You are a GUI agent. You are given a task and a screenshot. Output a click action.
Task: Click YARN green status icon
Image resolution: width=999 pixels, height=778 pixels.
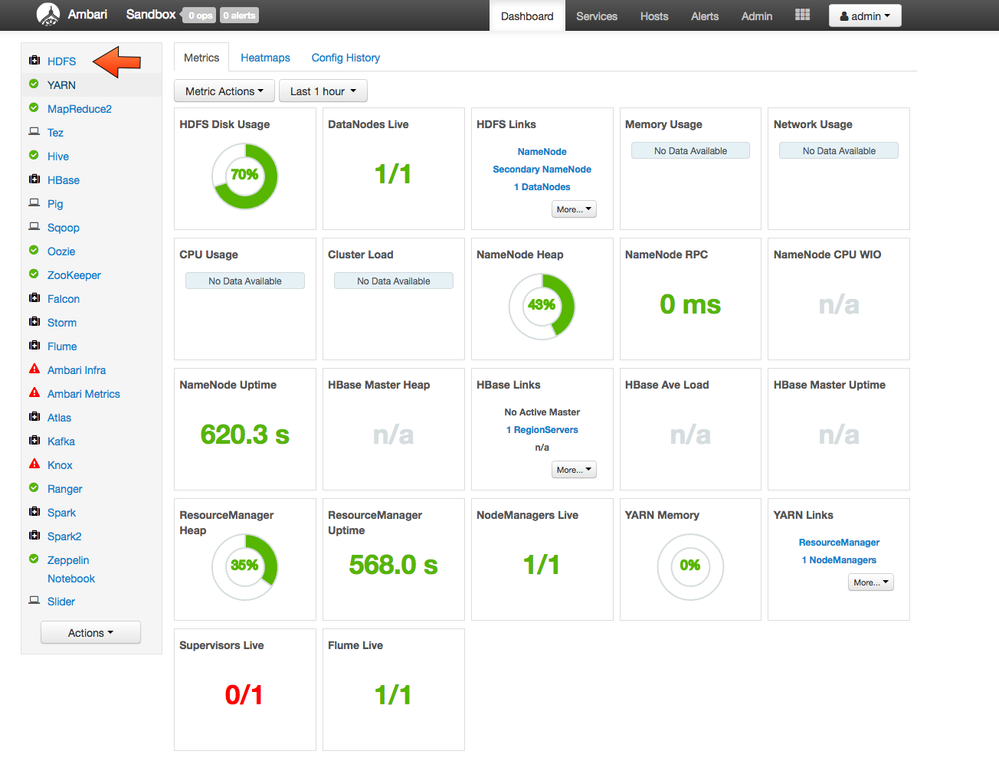pos(34,84)
